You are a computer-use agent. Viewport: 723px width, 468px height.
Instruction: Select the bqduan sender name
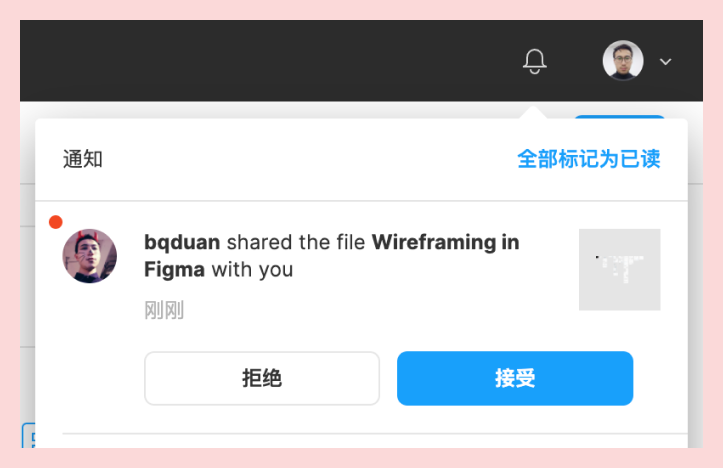pos(182,242)
